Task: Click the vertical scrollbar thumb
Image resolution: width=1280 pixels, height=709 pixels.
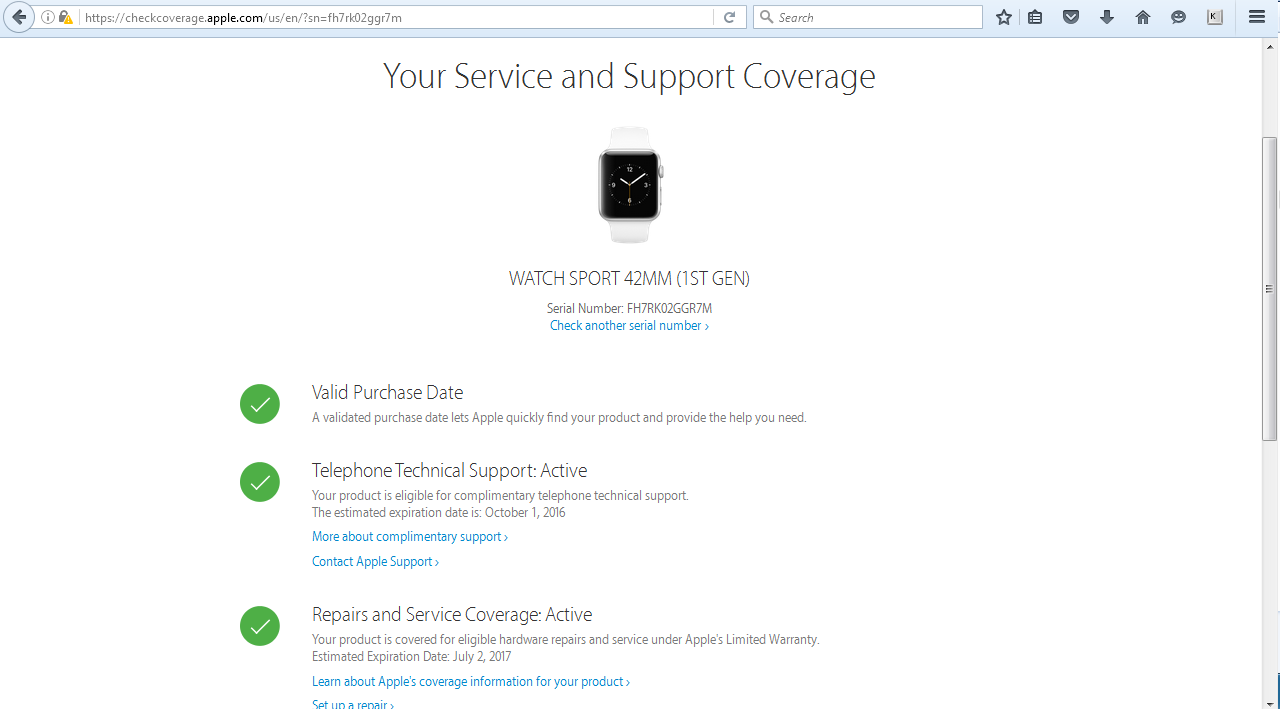Action: click(1270, 289)
